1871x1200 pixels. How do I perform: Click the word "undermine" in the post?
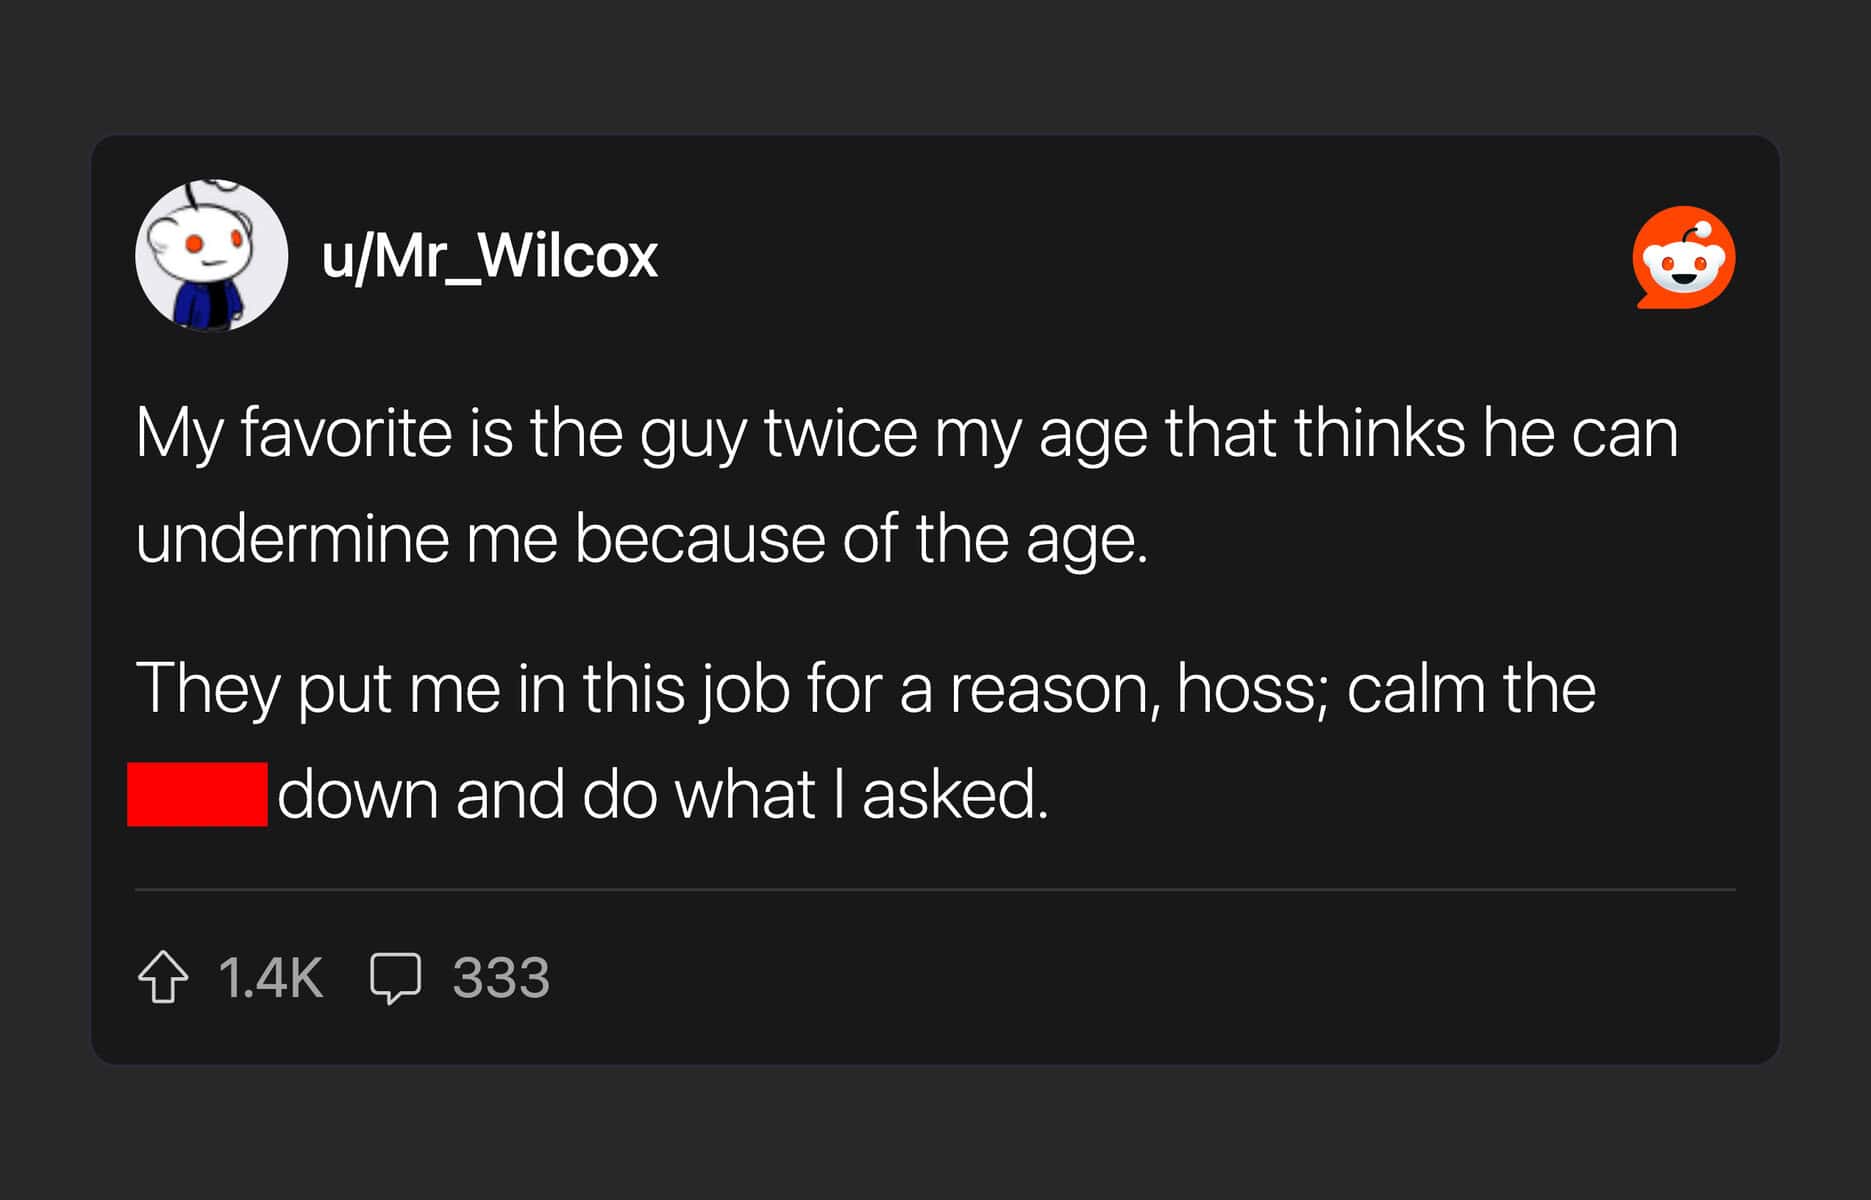point(292,538)
